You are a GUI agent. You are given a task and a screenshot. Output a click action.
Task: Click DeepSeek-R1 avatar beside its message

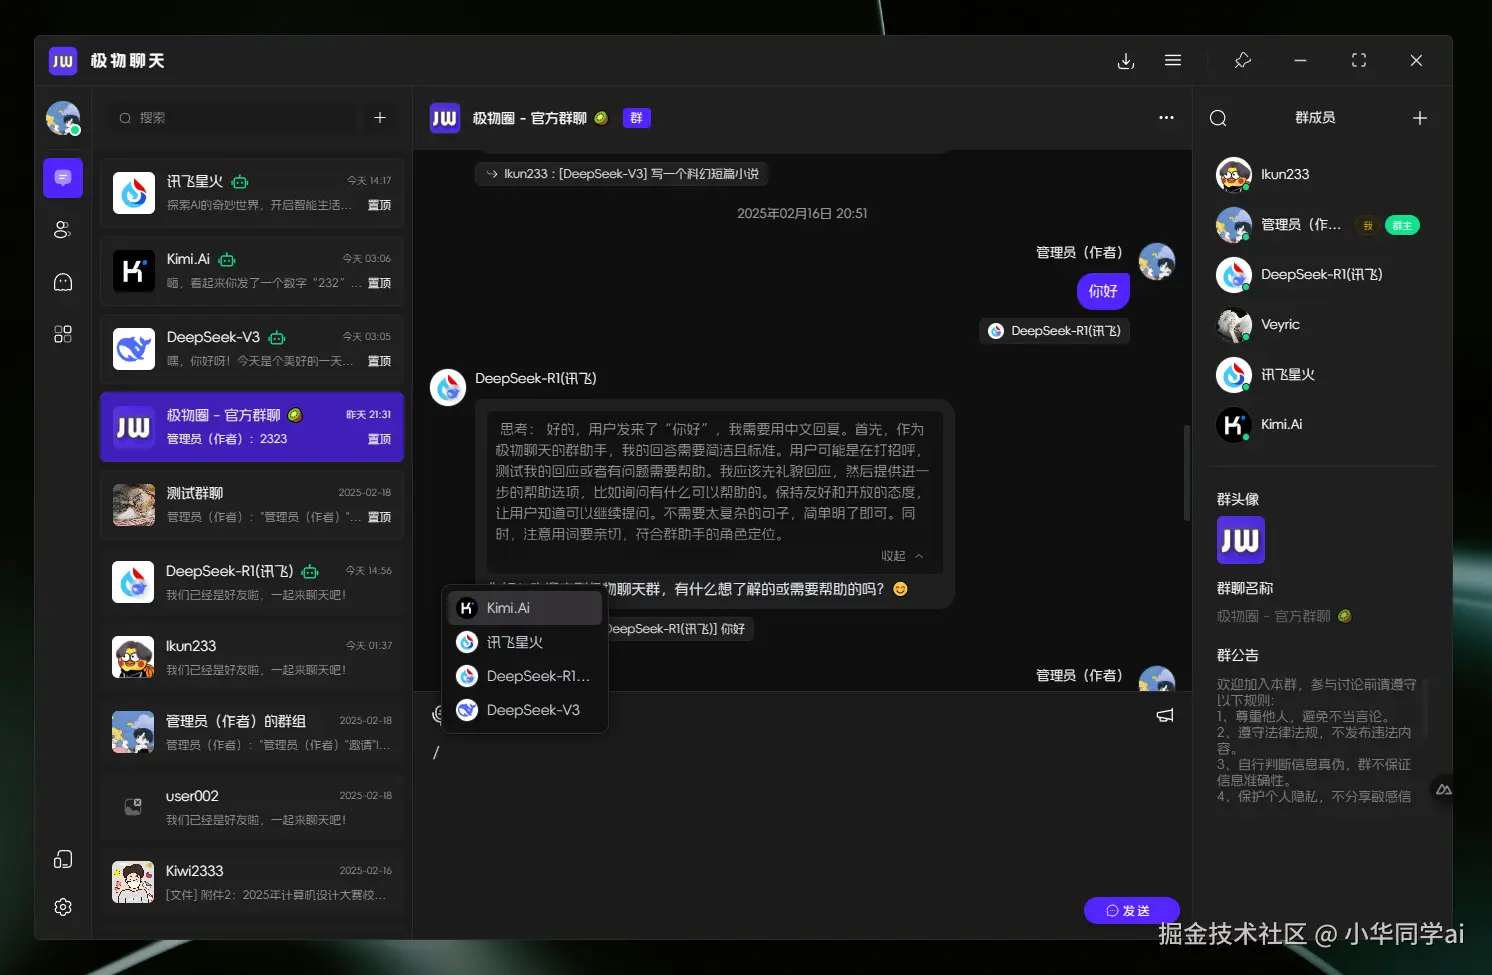448,388
